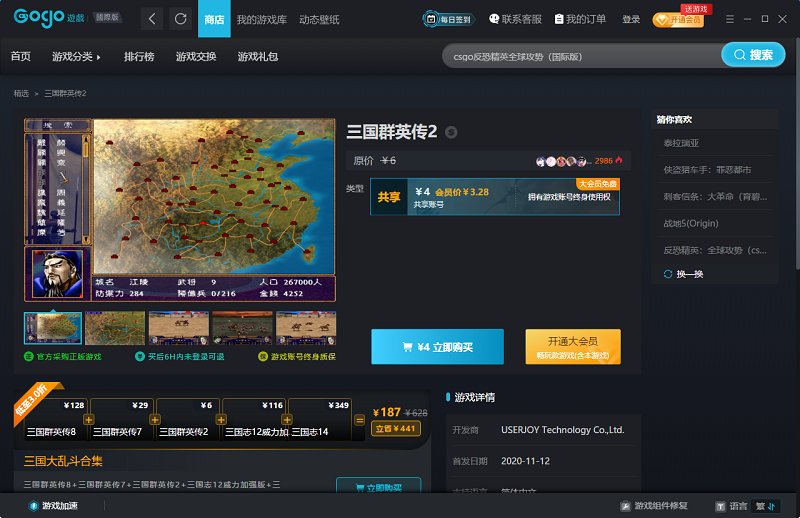Click the user avatars group

562,161
